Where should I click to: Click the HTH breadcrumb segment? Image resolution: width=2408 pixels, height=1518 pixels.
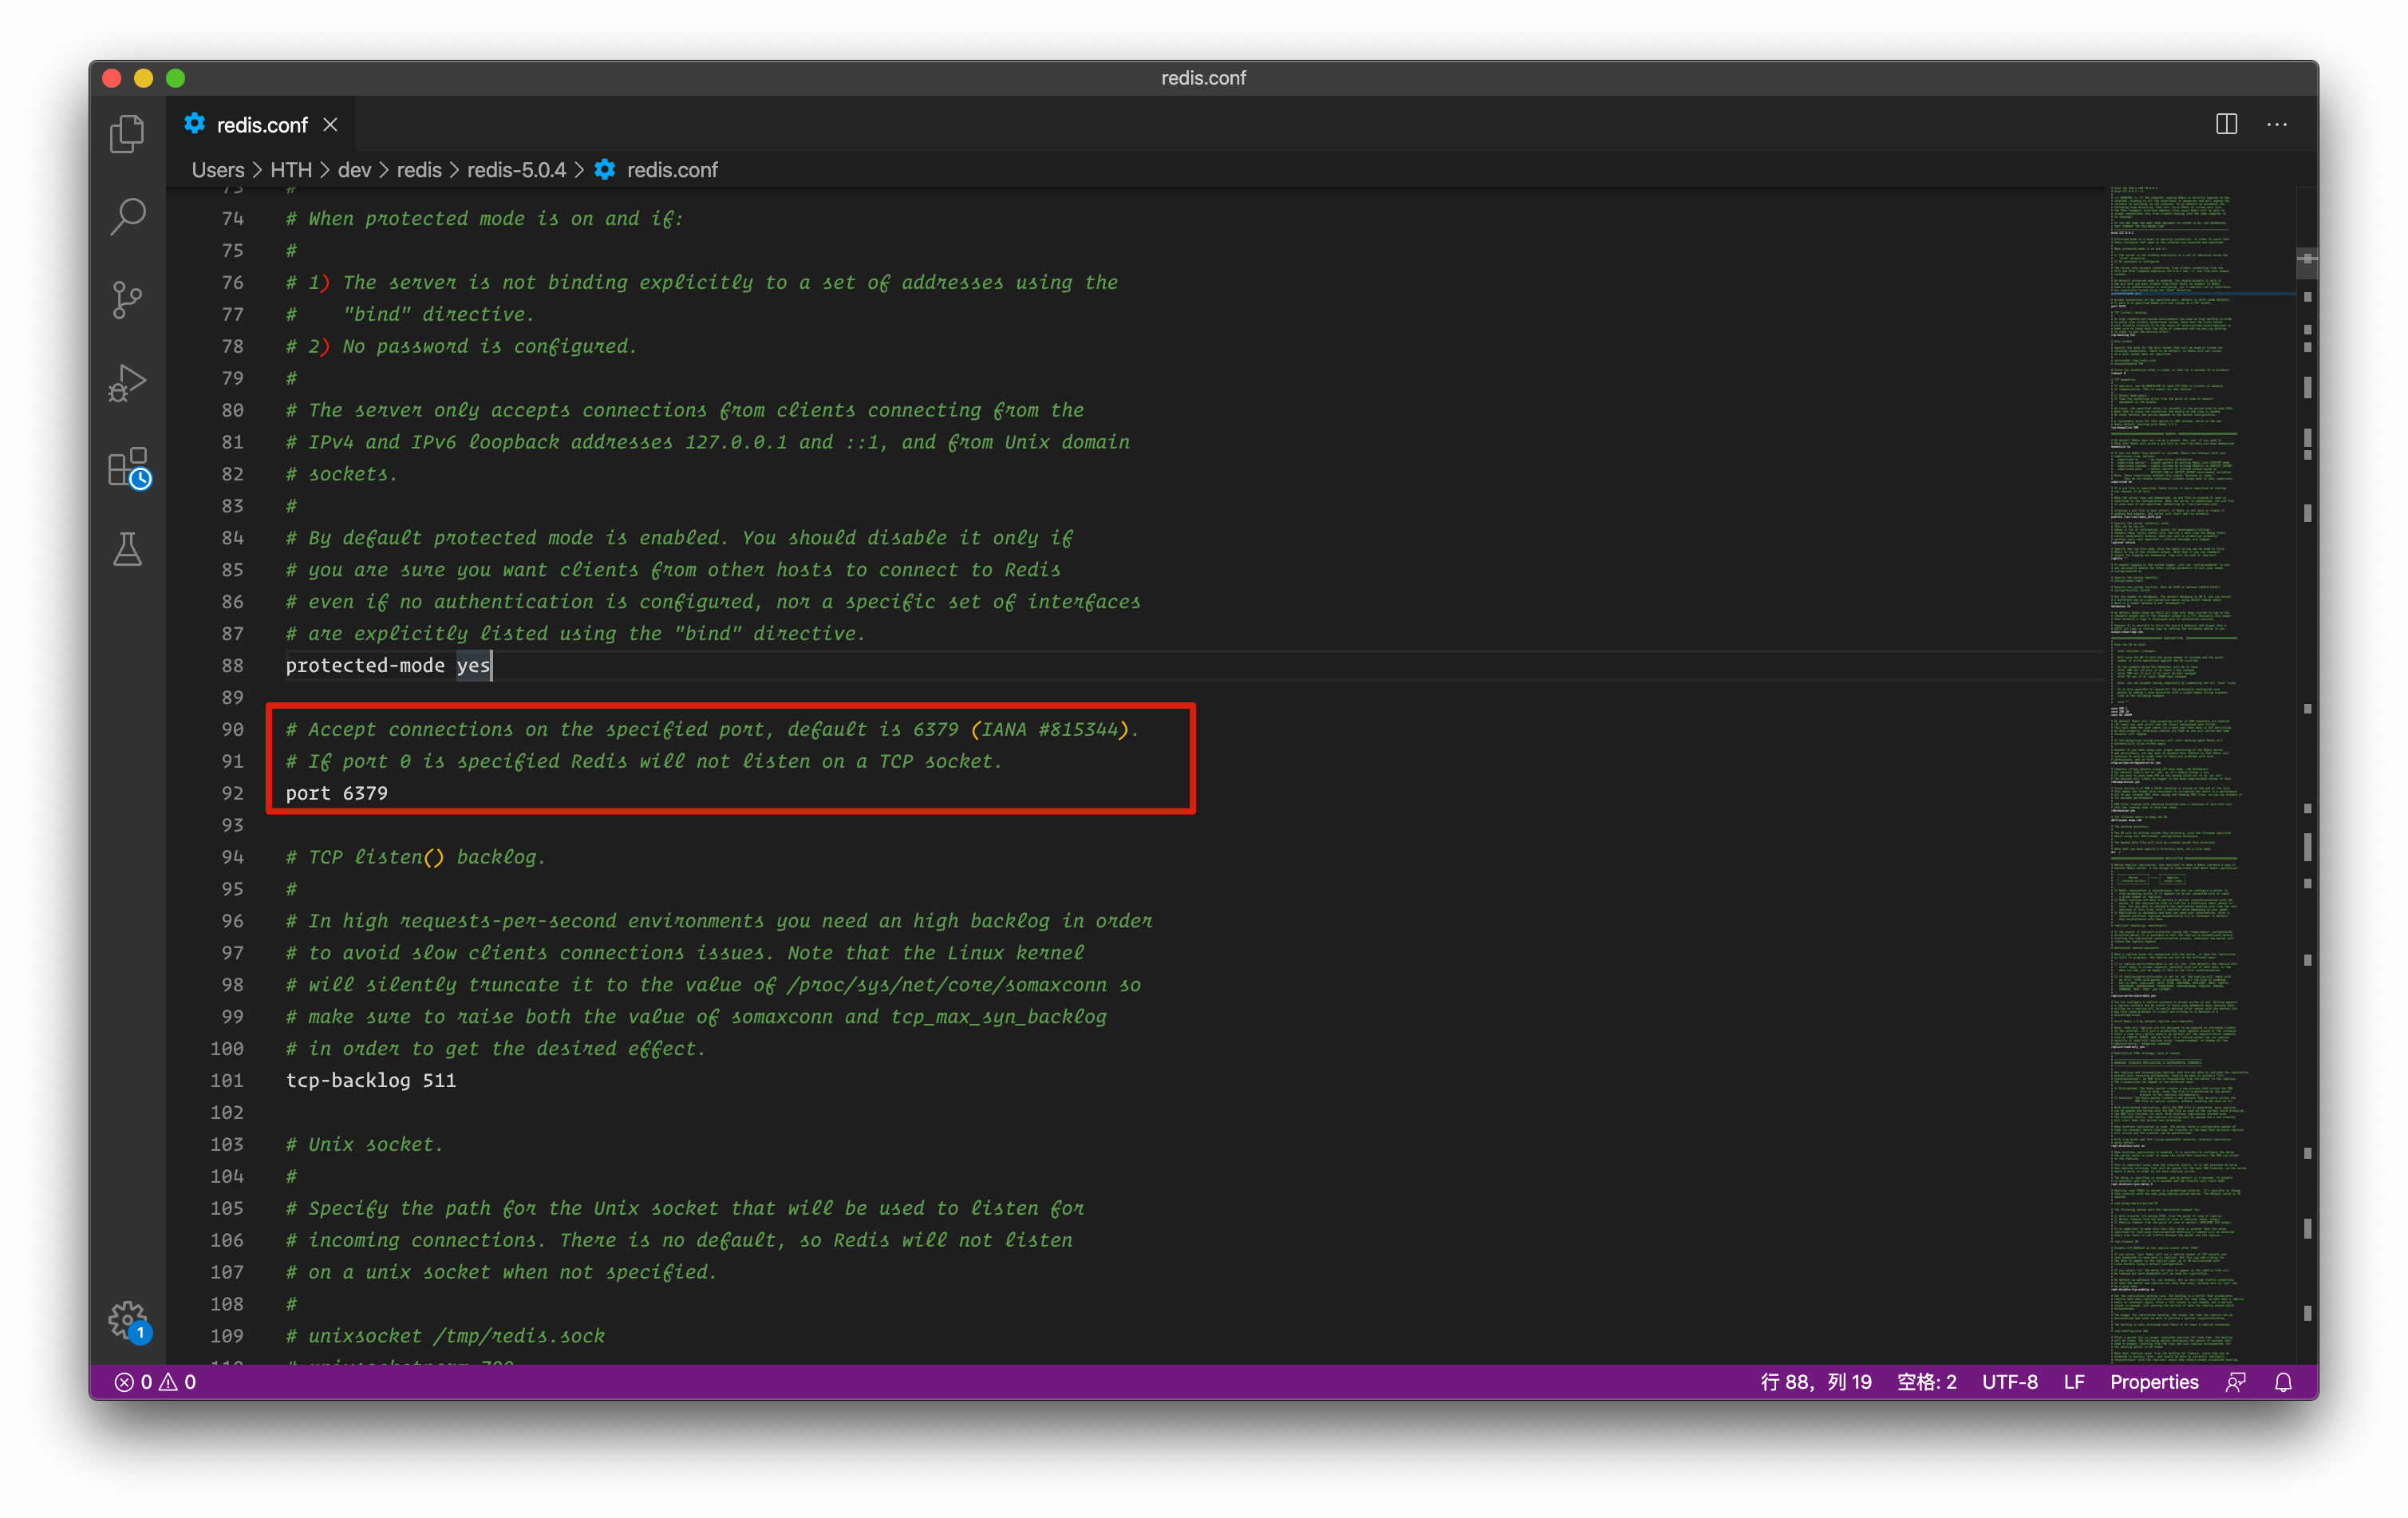[291, 170]
